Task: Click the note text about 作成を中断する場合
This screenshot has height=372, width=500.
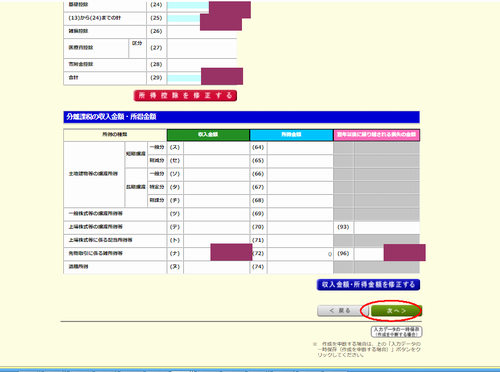Action: click(367, 349)
